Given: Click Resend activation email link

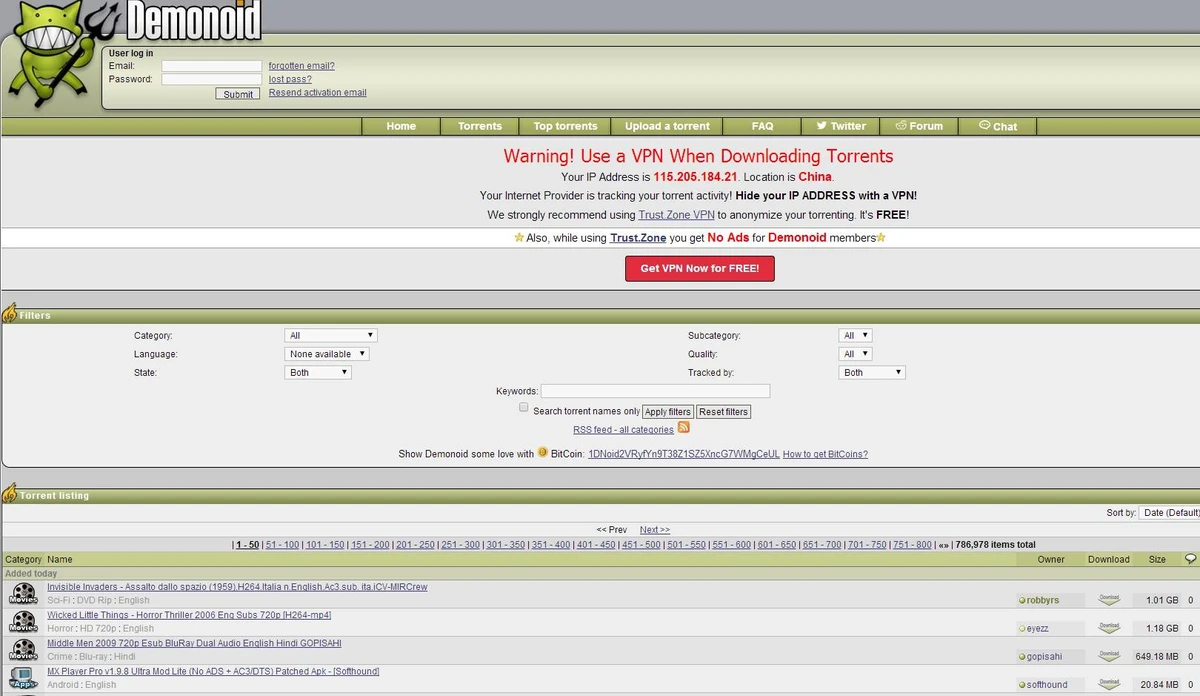Looking at the screenshot, I should (x=318, y=93).
